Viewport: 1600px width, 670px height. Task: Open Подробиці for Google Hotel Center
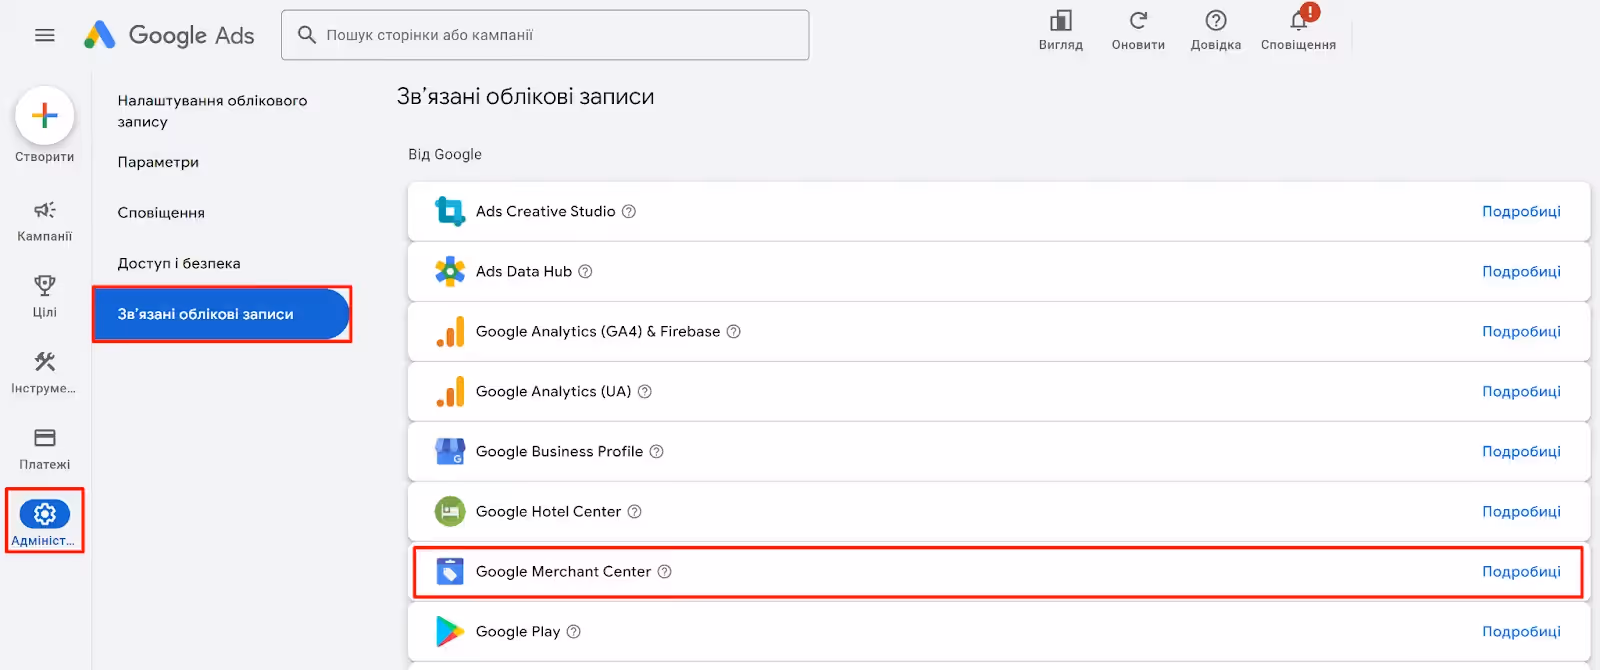[1521, 511]
